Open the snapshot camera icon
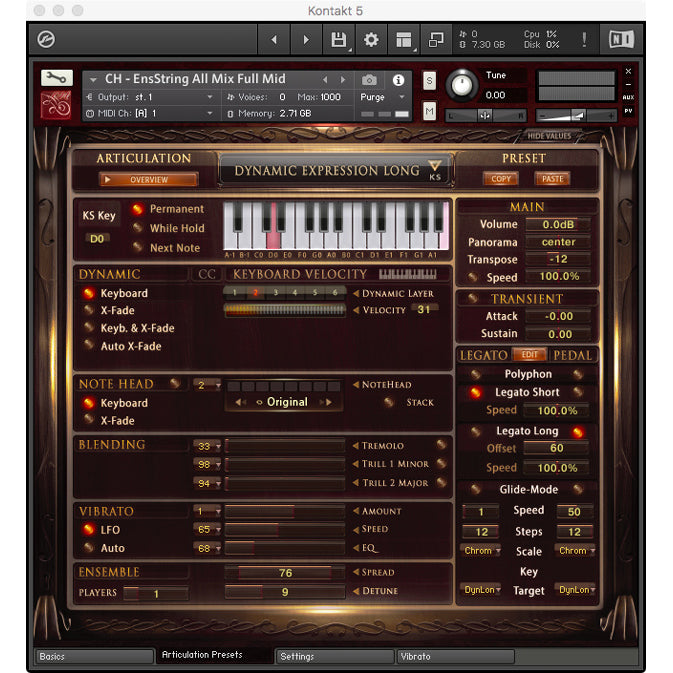This screenshot has height=673, width=673. coord(369,80)
